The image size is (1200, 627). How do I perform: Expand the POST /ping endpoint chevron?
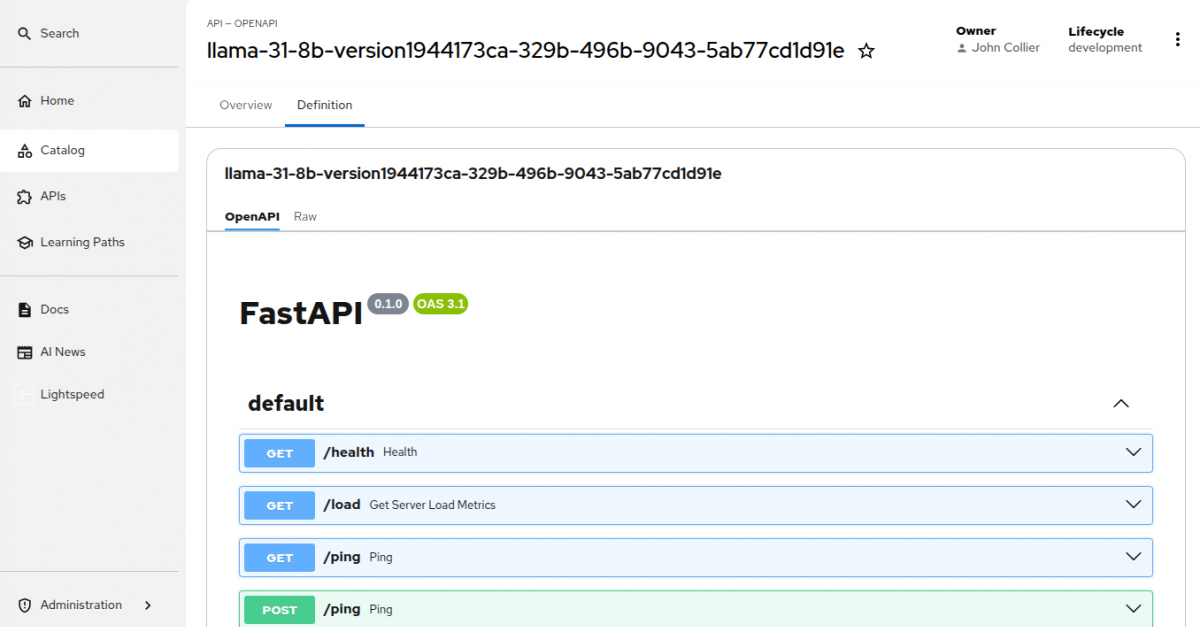1133,609
